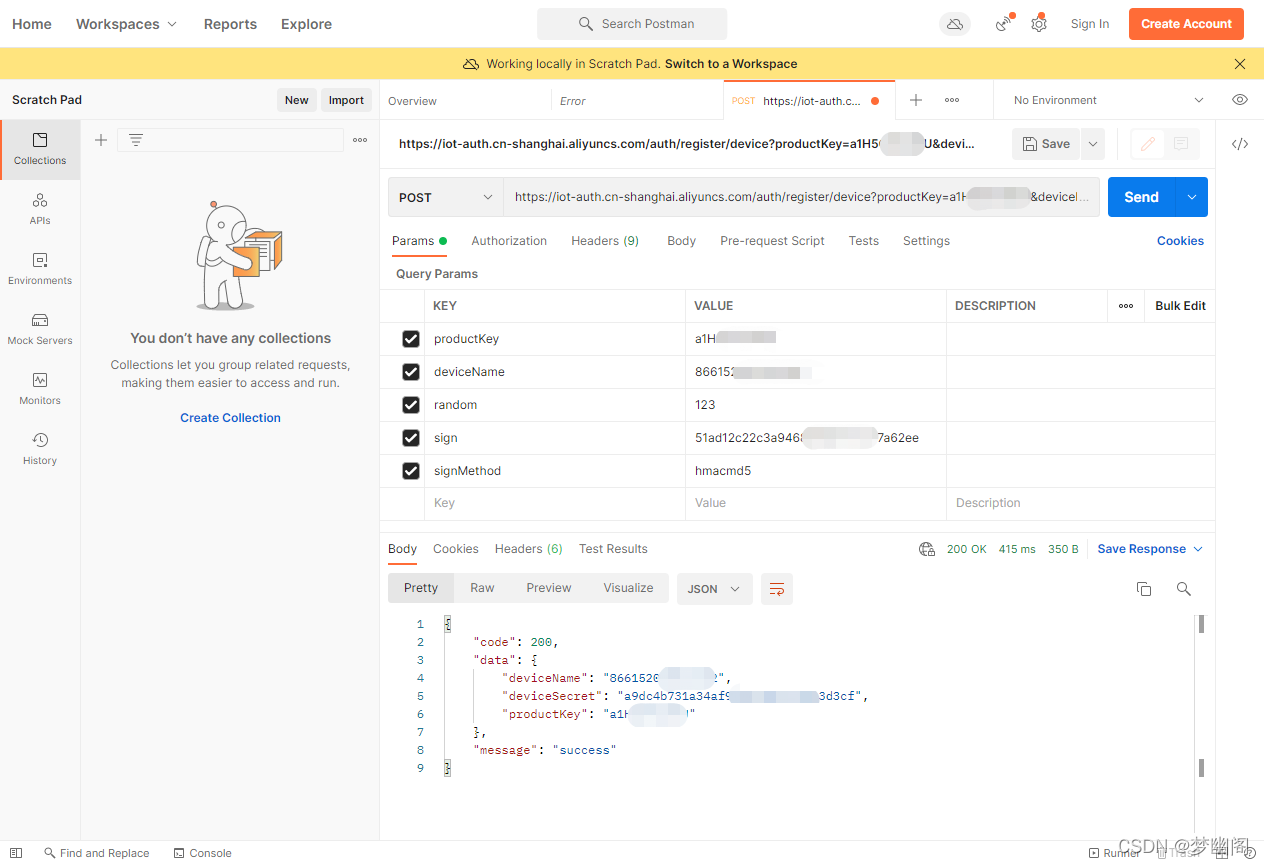Open the code snippet icon
The width and height of the screenshot is (1264, 865).
(x=1240, y=144)
